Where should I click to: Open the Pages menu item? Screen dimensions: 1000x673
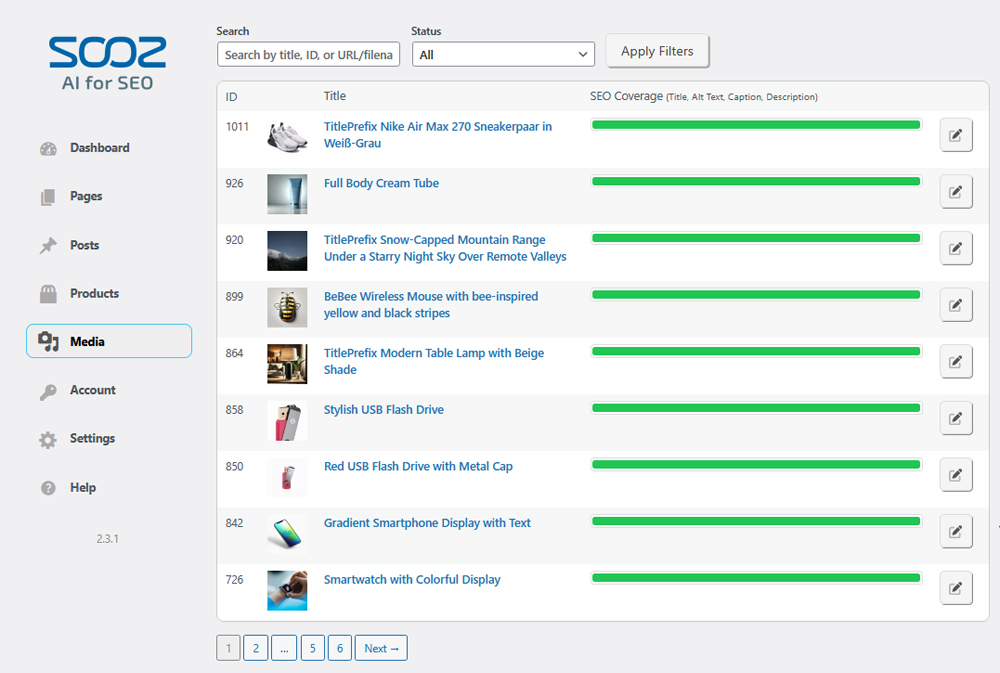coord(86,197)
